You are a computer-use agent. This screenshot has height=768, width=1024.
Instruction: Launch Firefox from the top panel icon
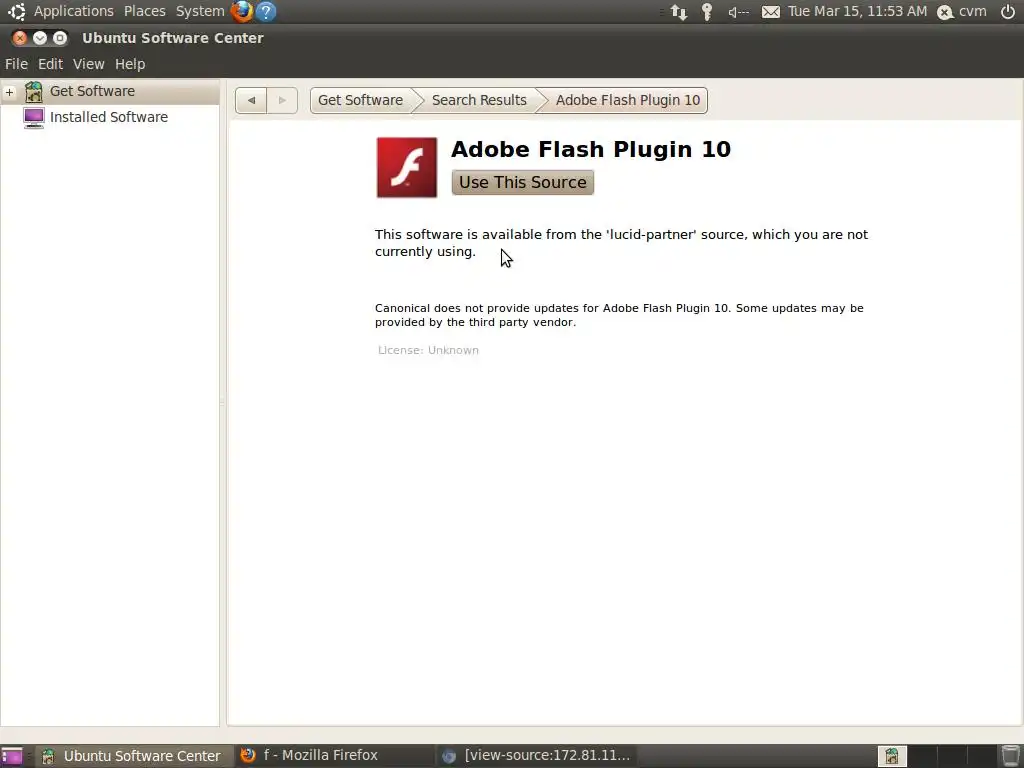(x=242, y=11)
